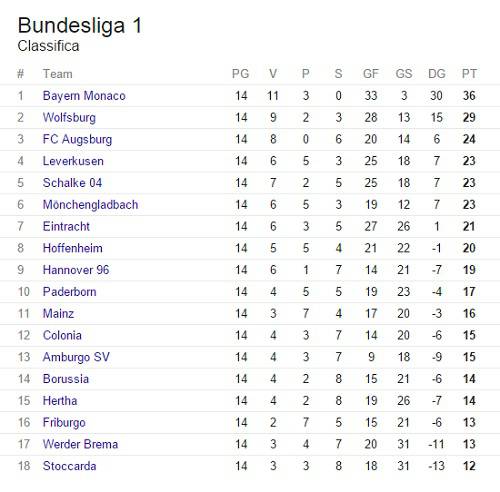500x492 pixels.
Task: Open the Bayern Monaco team link
Action: [84, 96]
